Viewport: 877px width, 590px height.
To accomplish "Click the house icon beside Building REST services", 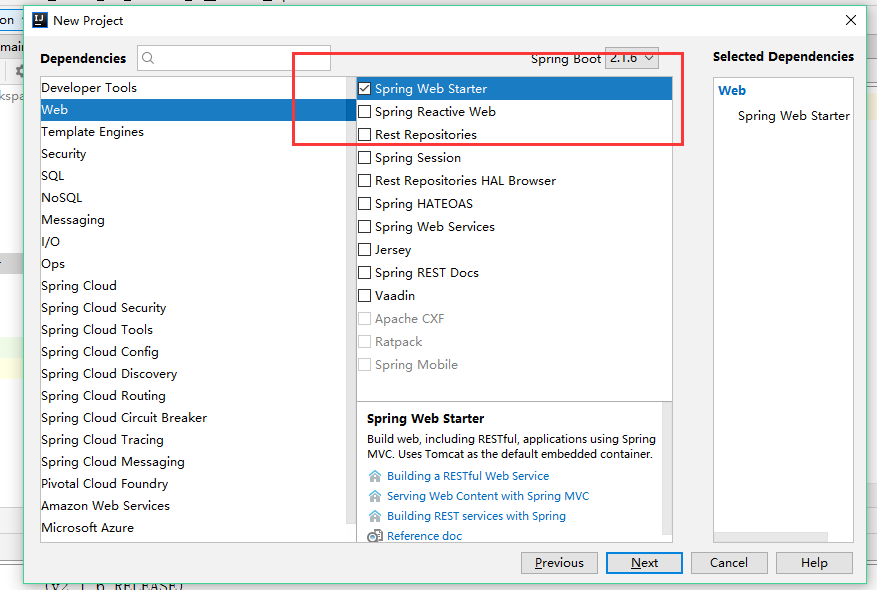I will coord(375,516).
